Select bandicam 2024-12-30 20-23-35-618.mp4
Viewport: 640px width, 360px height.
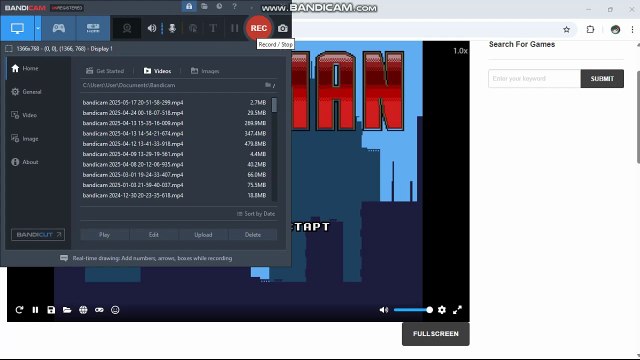[x=174, y=195]
